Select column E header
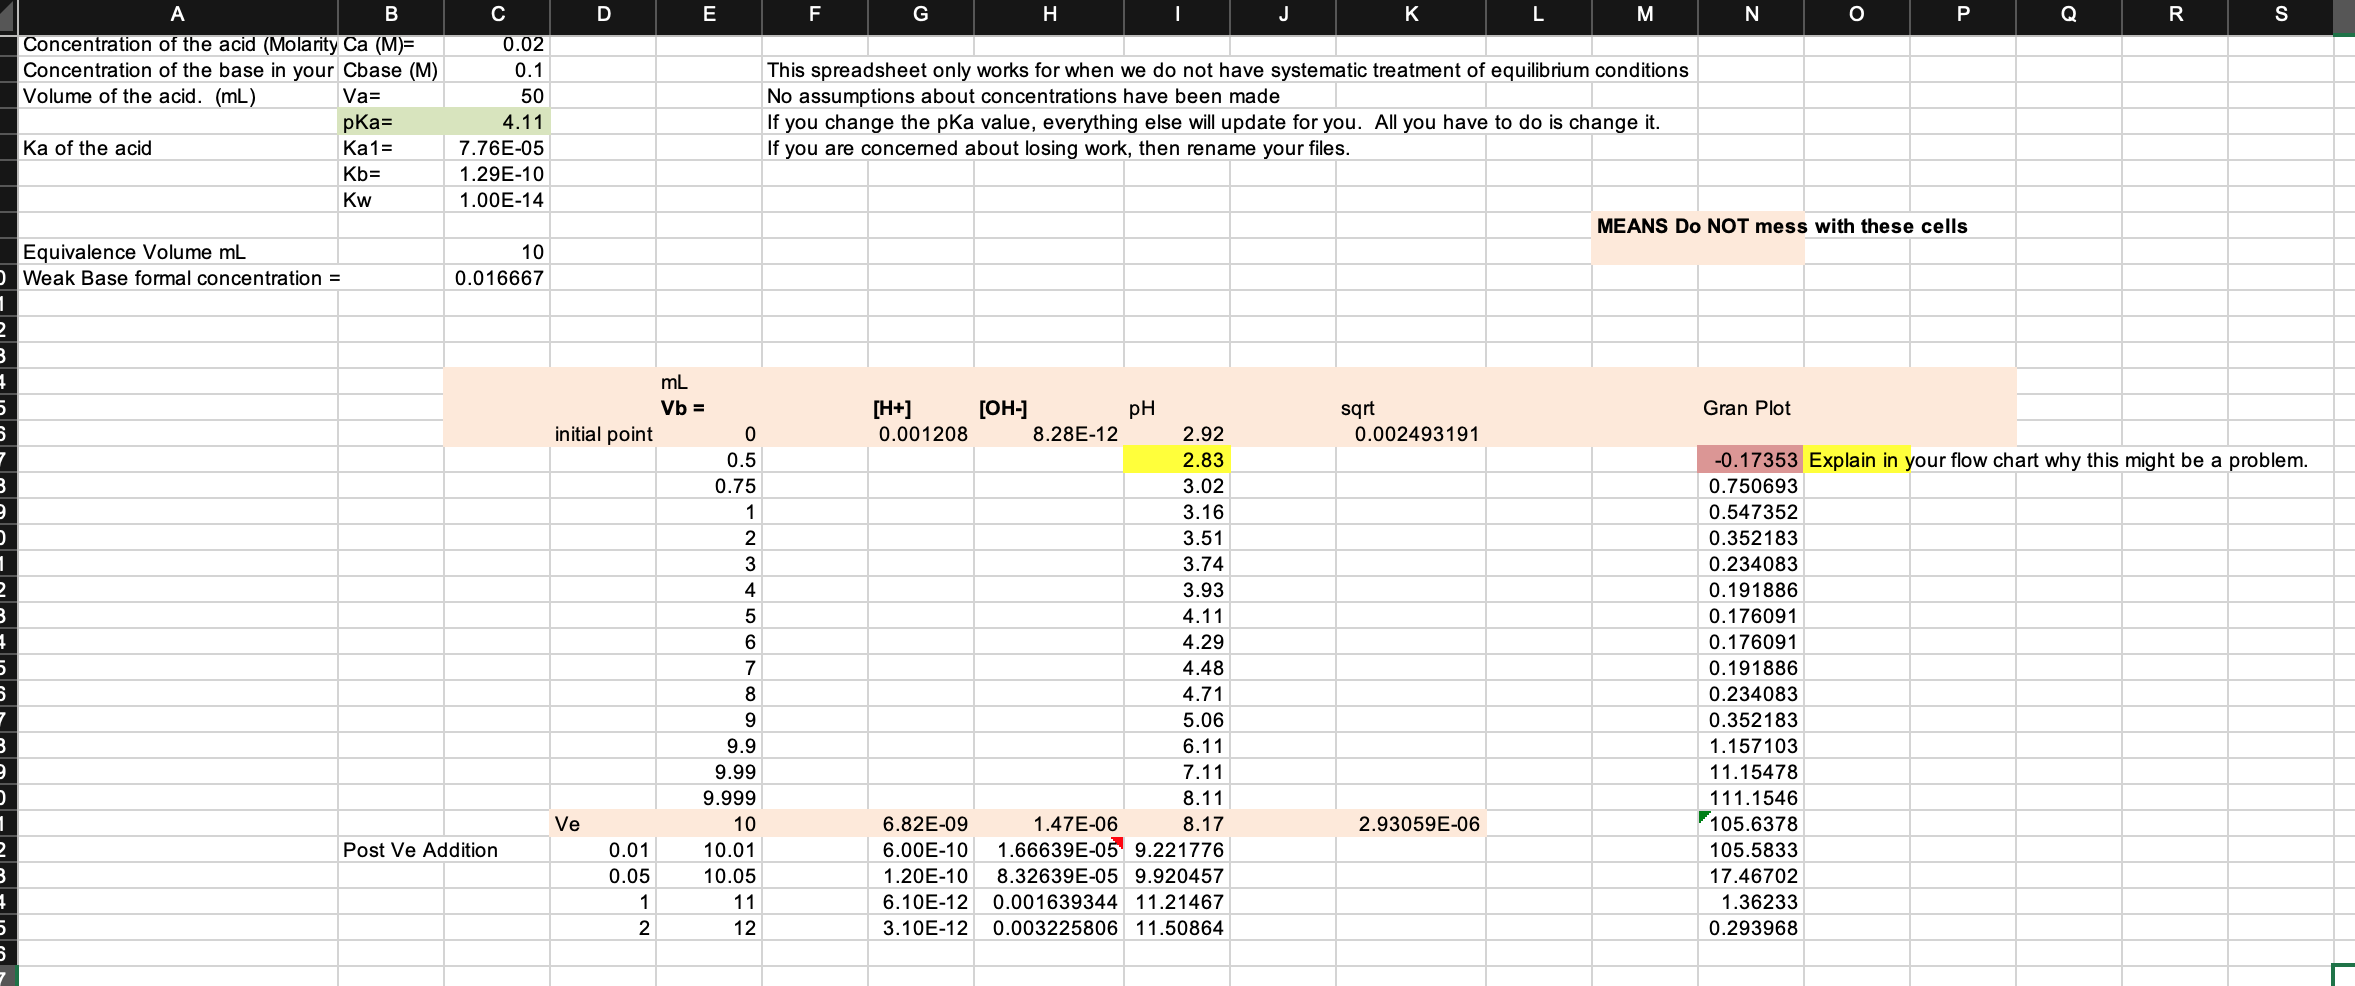This screenshot has width=2355, height=986. pyautogui.click(x=709, y=14)
